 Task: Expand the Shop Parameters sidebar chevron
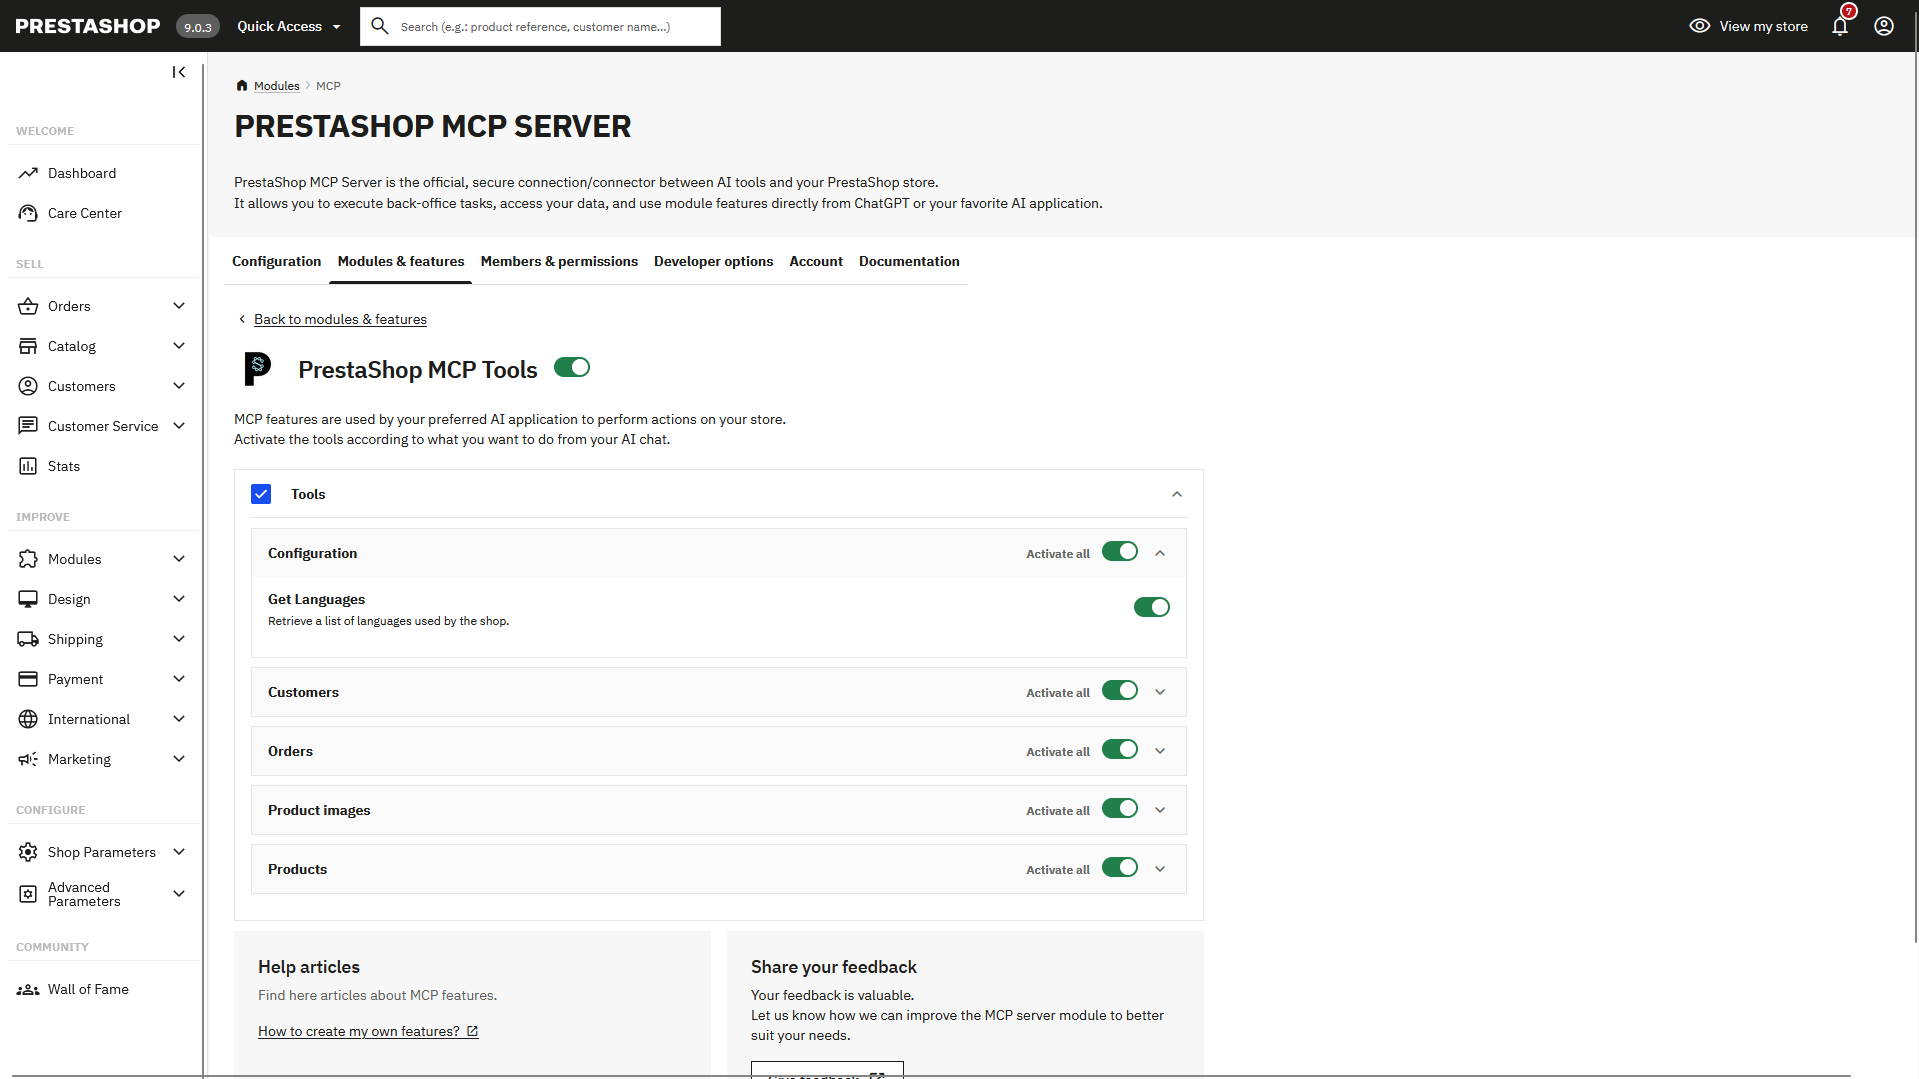point(179,852)
